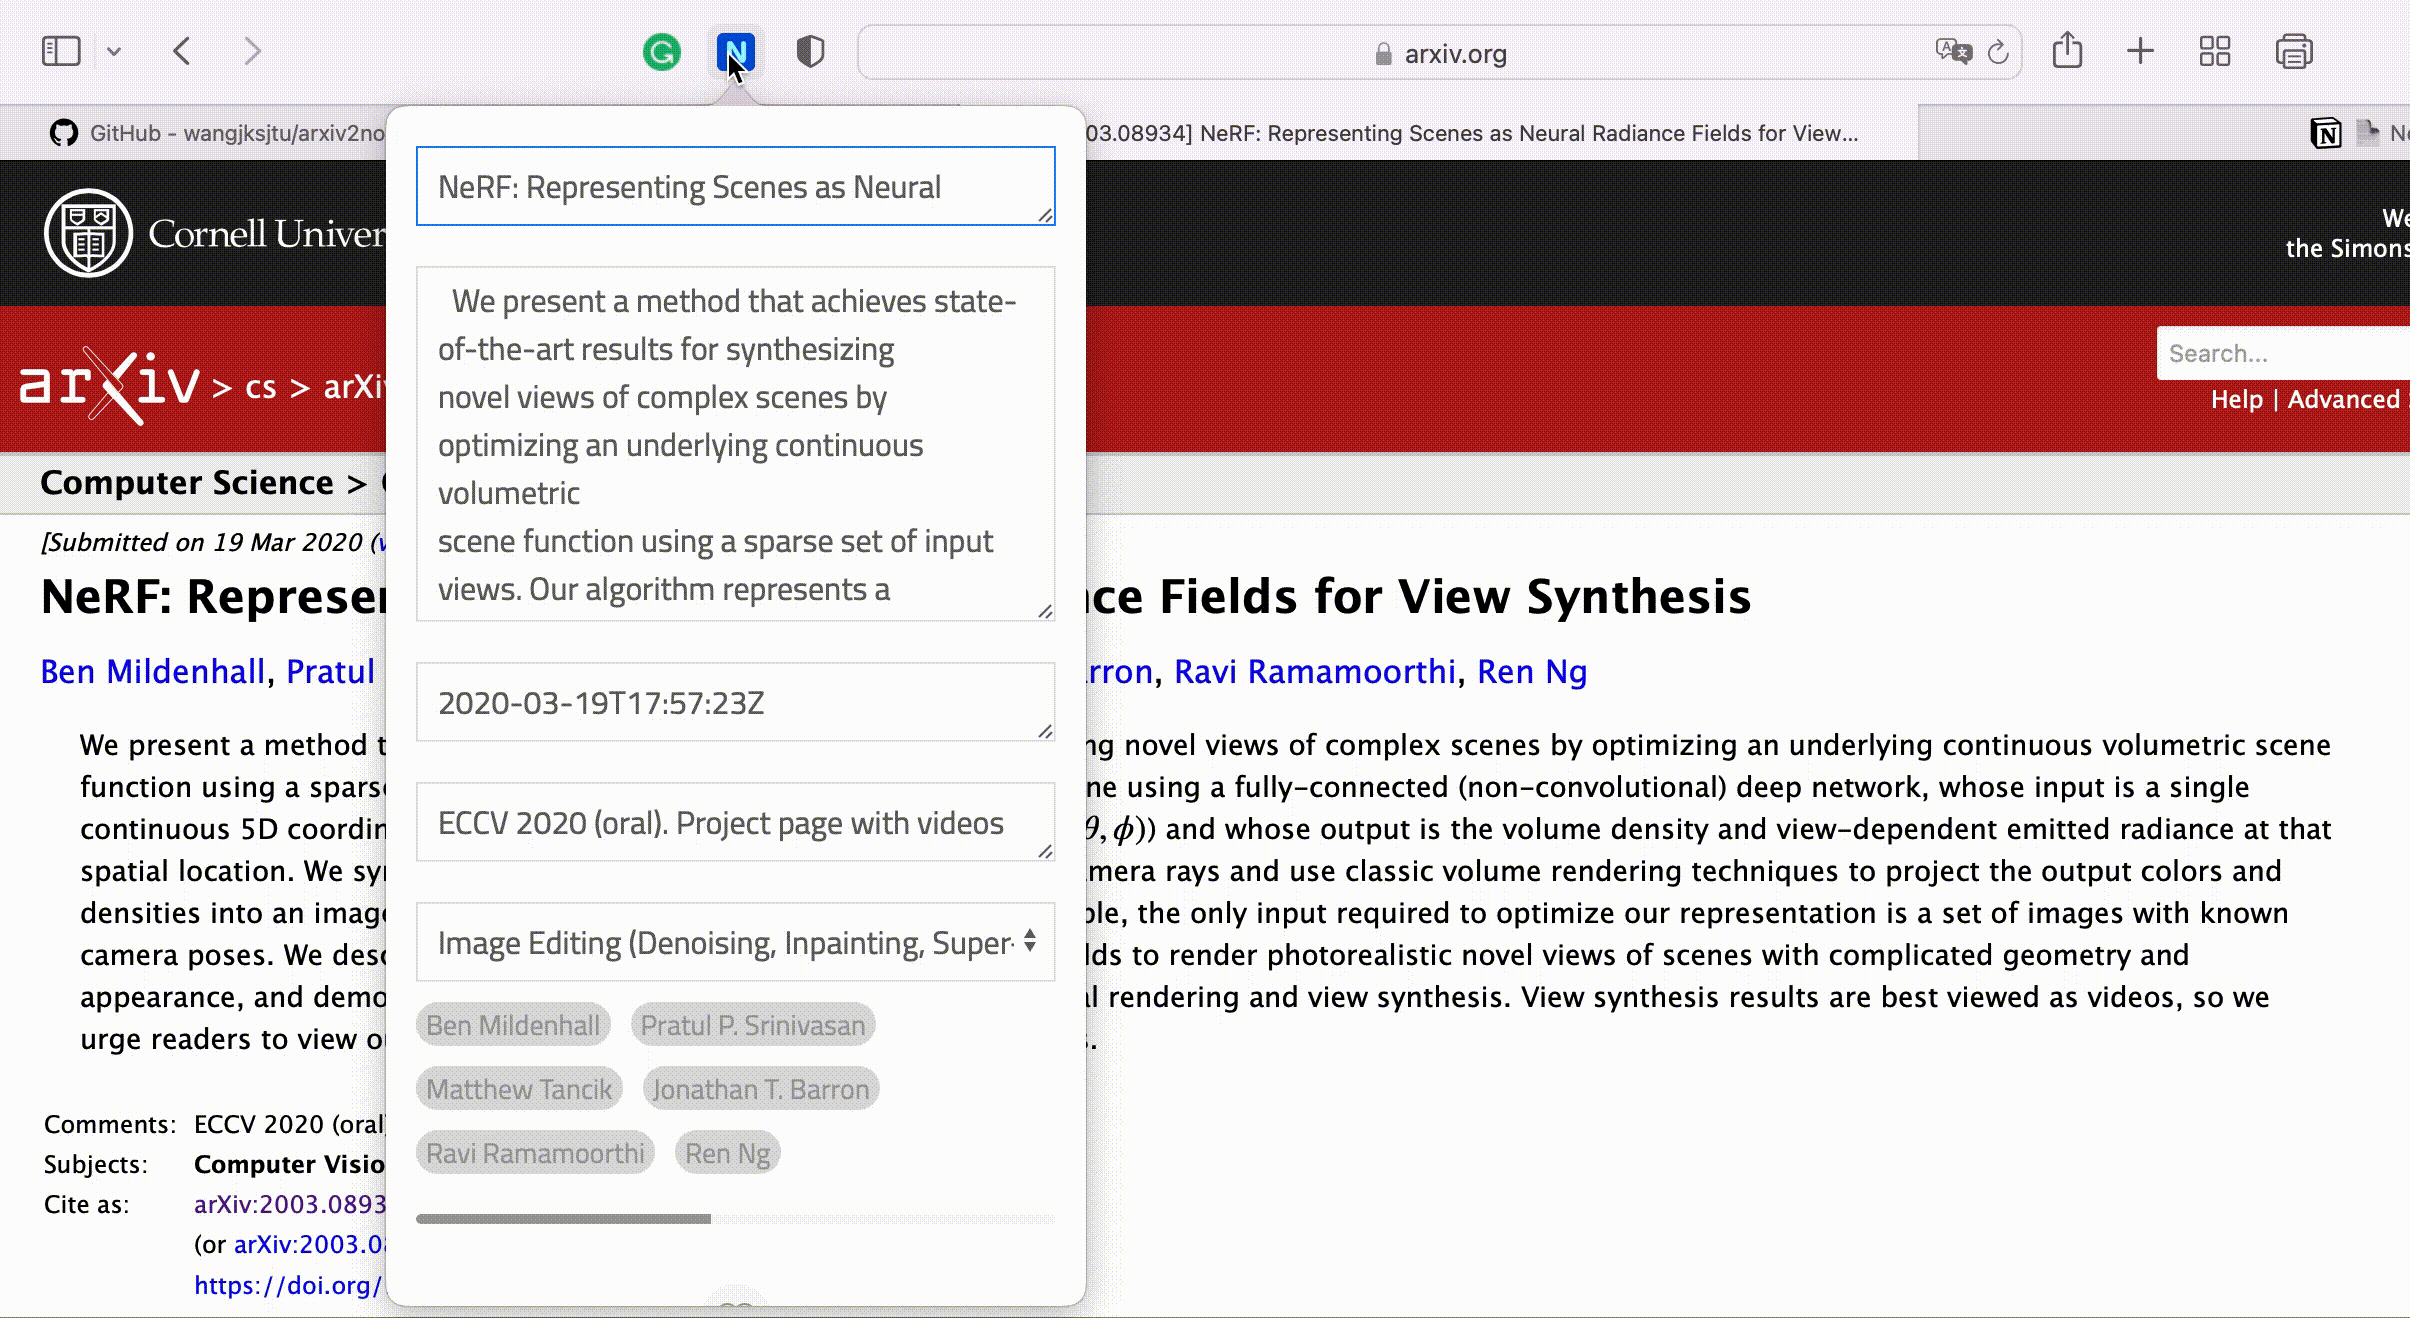Open a new tab with plus icon

pyautogui.click(x=2140, y=52)
